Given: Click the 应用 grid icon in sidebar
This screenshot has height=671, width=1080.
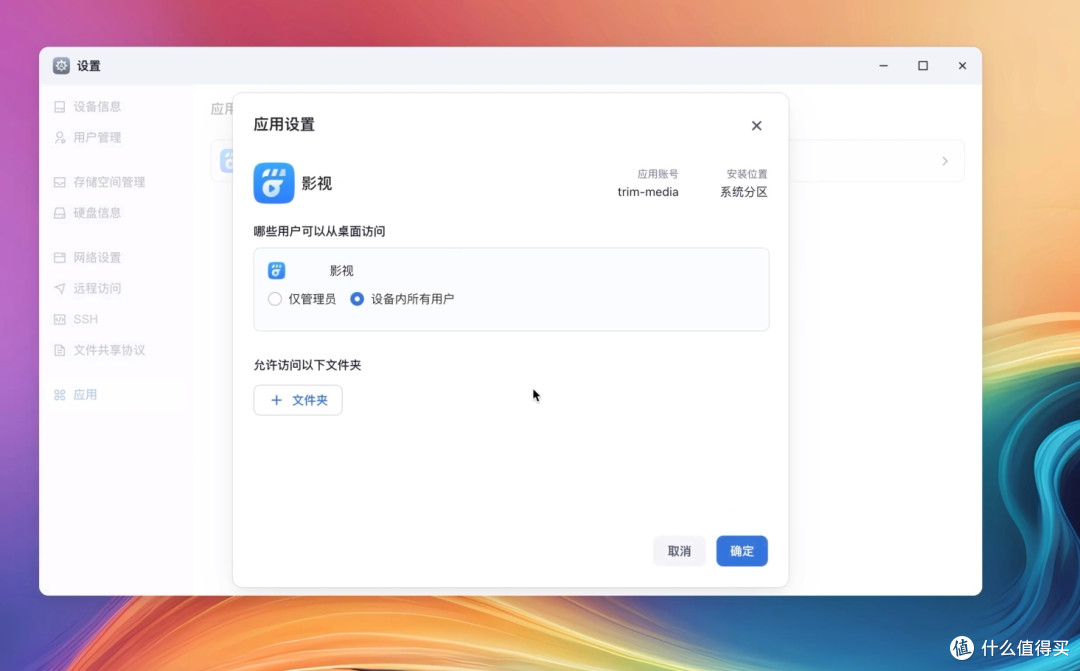Looking at the screenshot, I should (x=60, y=395).
